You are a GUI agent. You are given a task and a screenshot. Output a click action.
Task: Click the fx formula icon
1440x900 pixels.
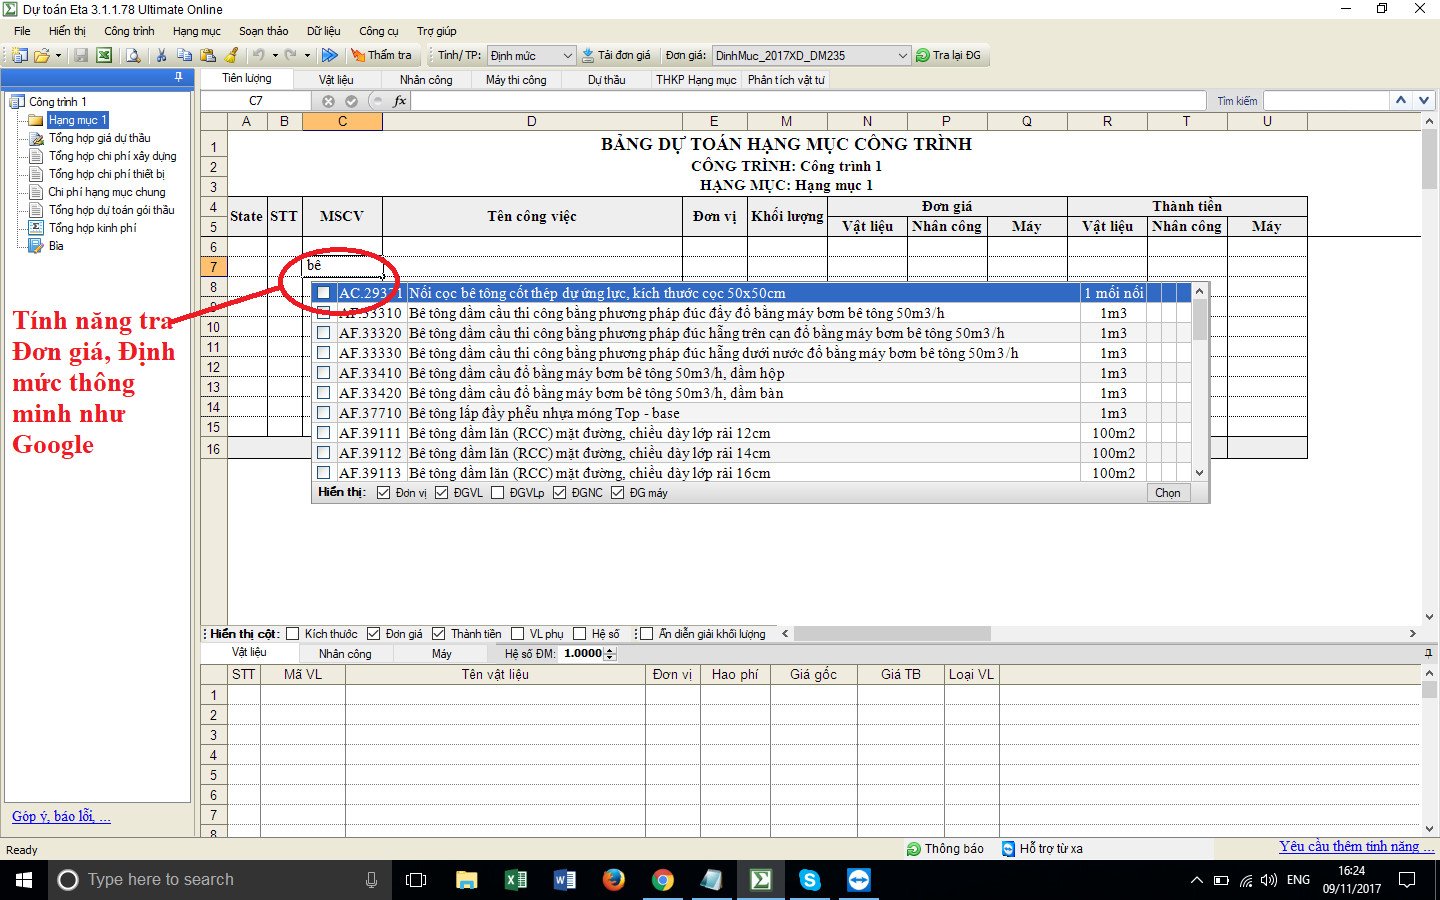[400, 101]
